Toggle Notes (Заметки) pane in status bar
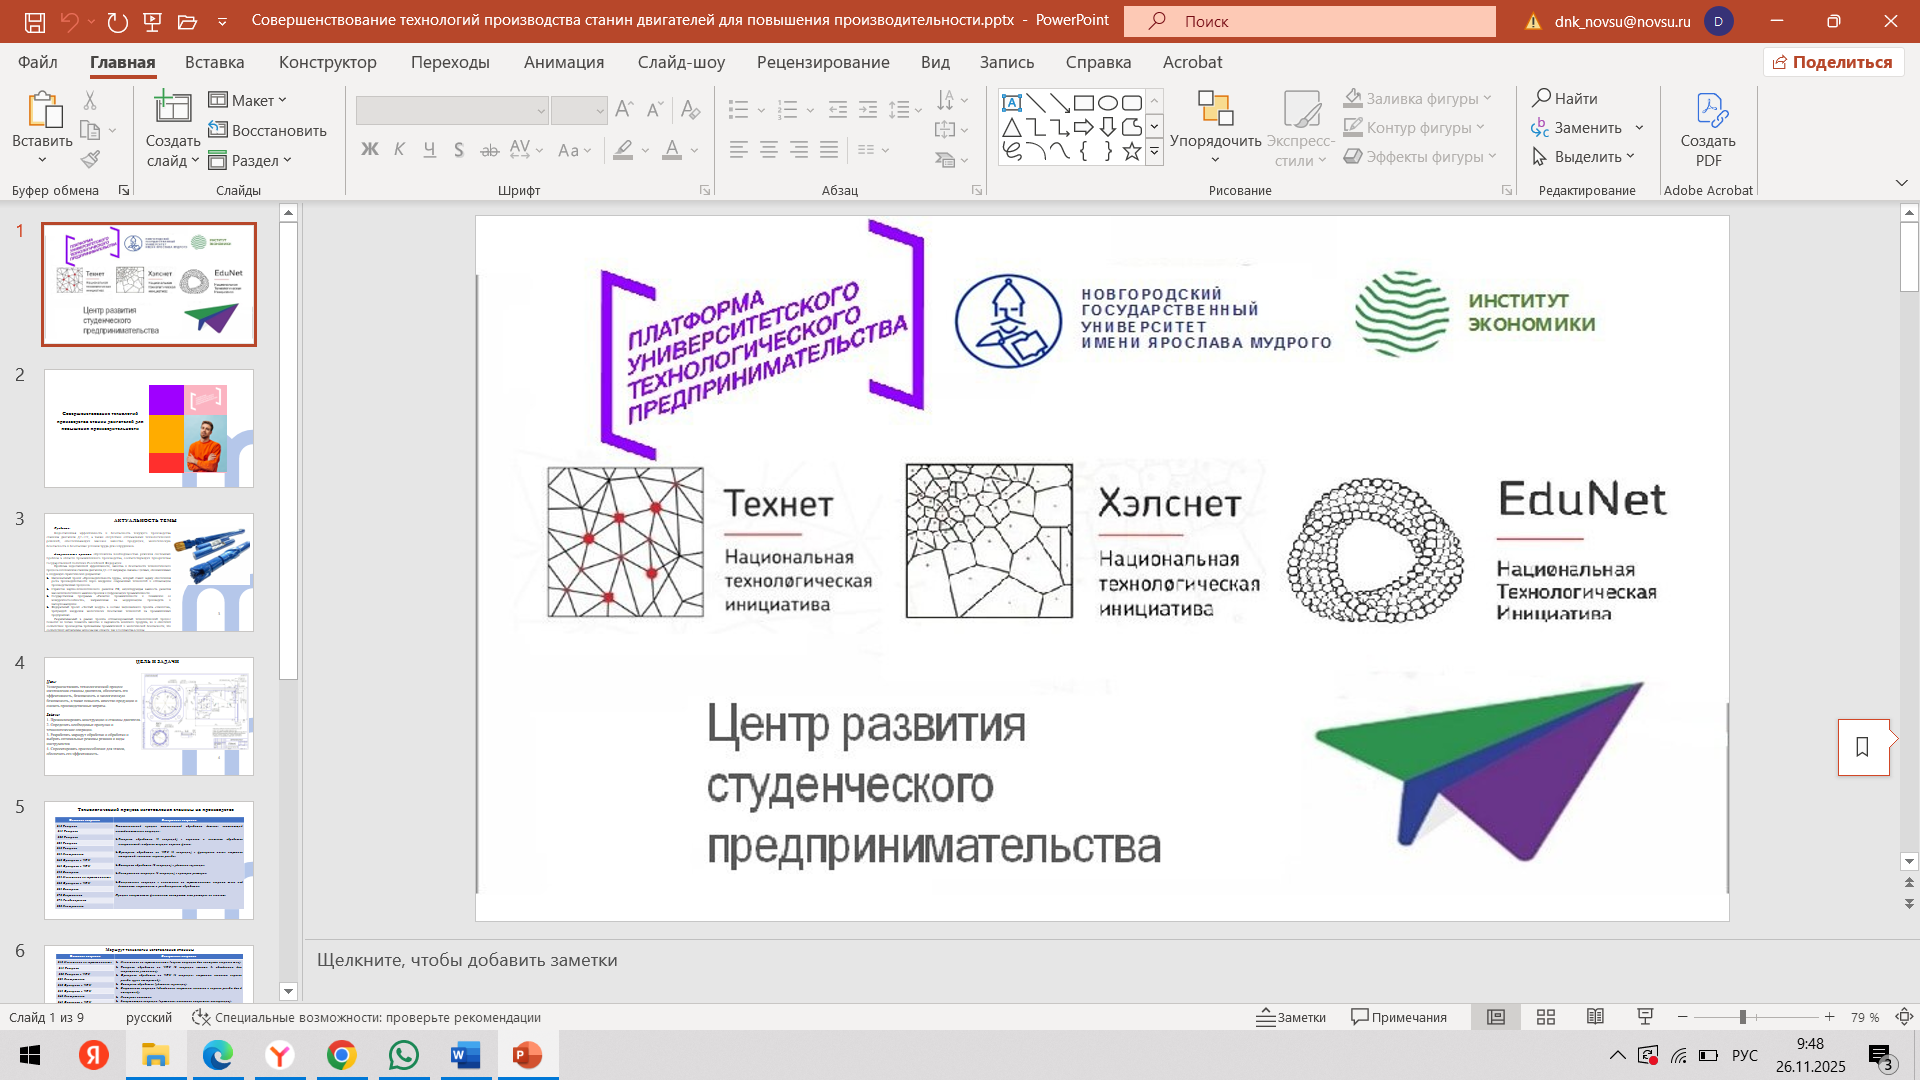 pyautogui.click(x=1291, y=1017)
